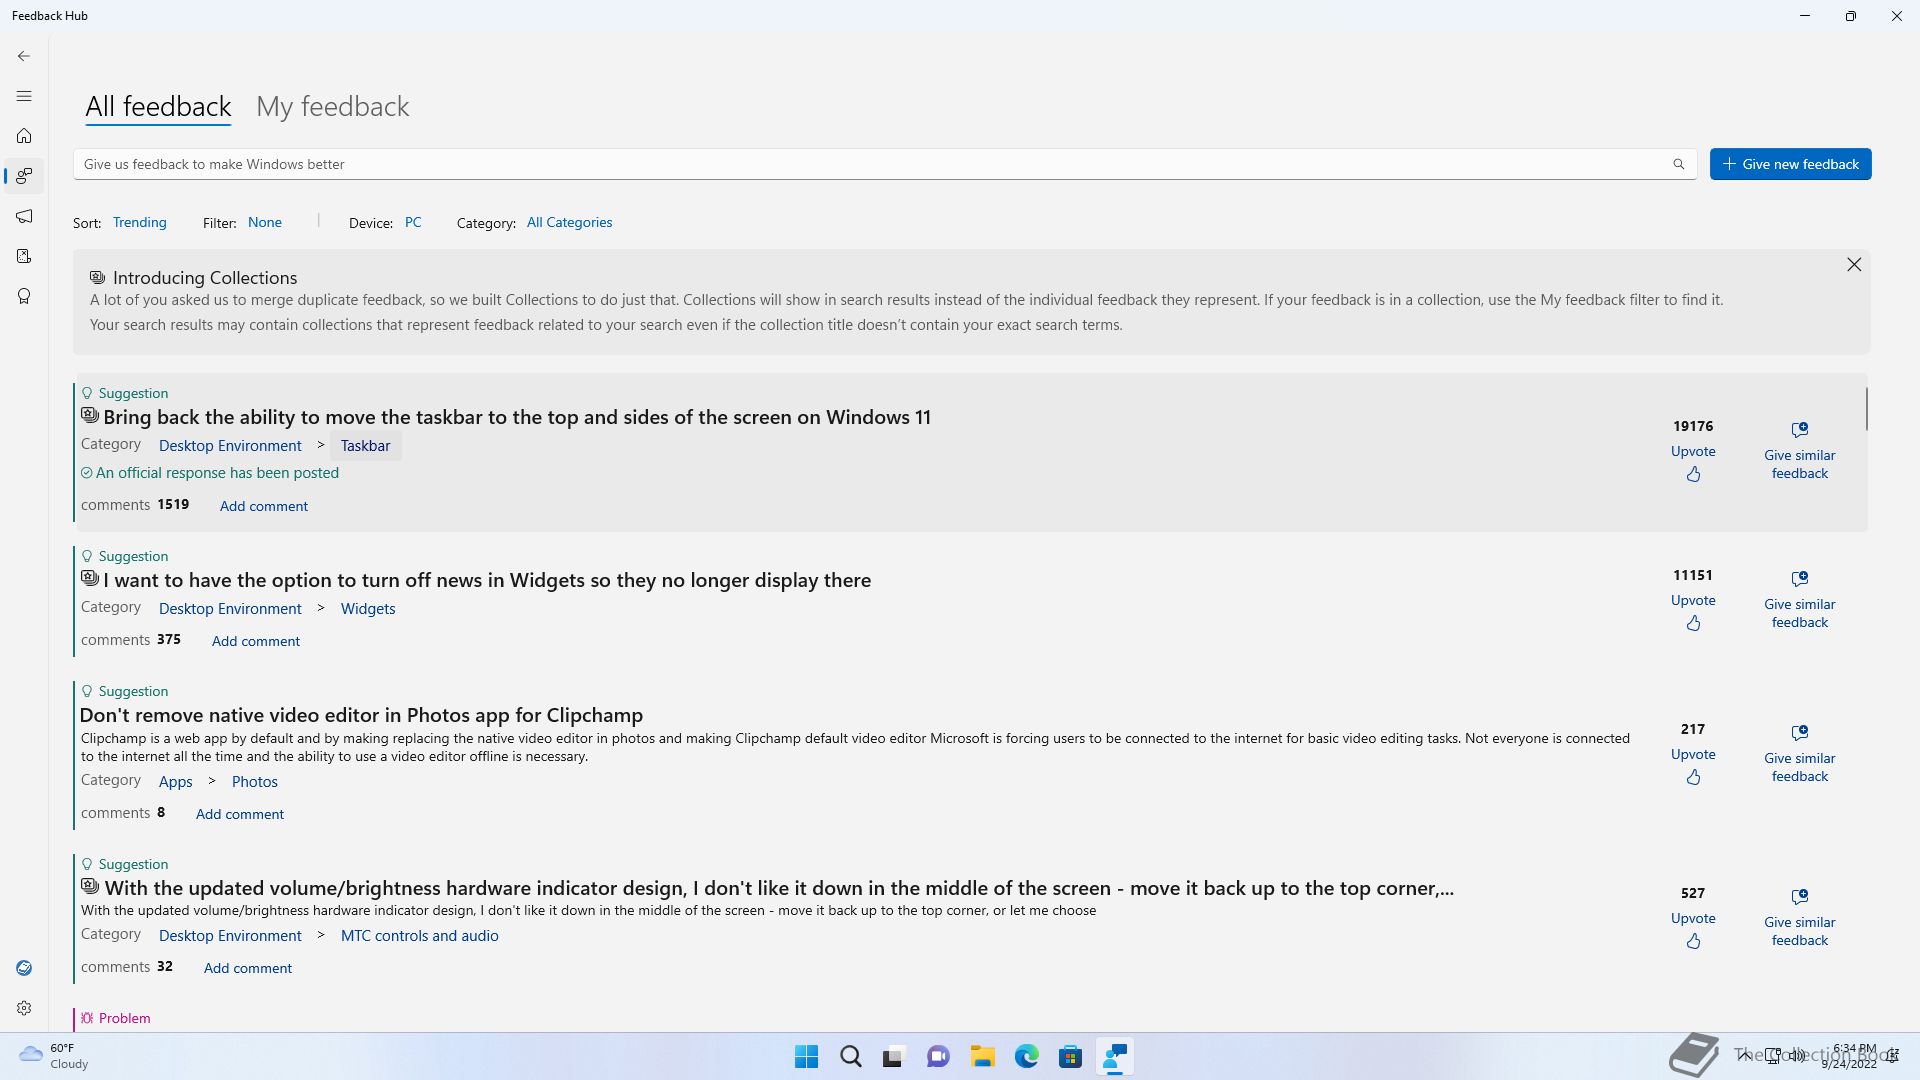Open Desktop Environment category of taskbar suggestion

click(x=230, y=446)
